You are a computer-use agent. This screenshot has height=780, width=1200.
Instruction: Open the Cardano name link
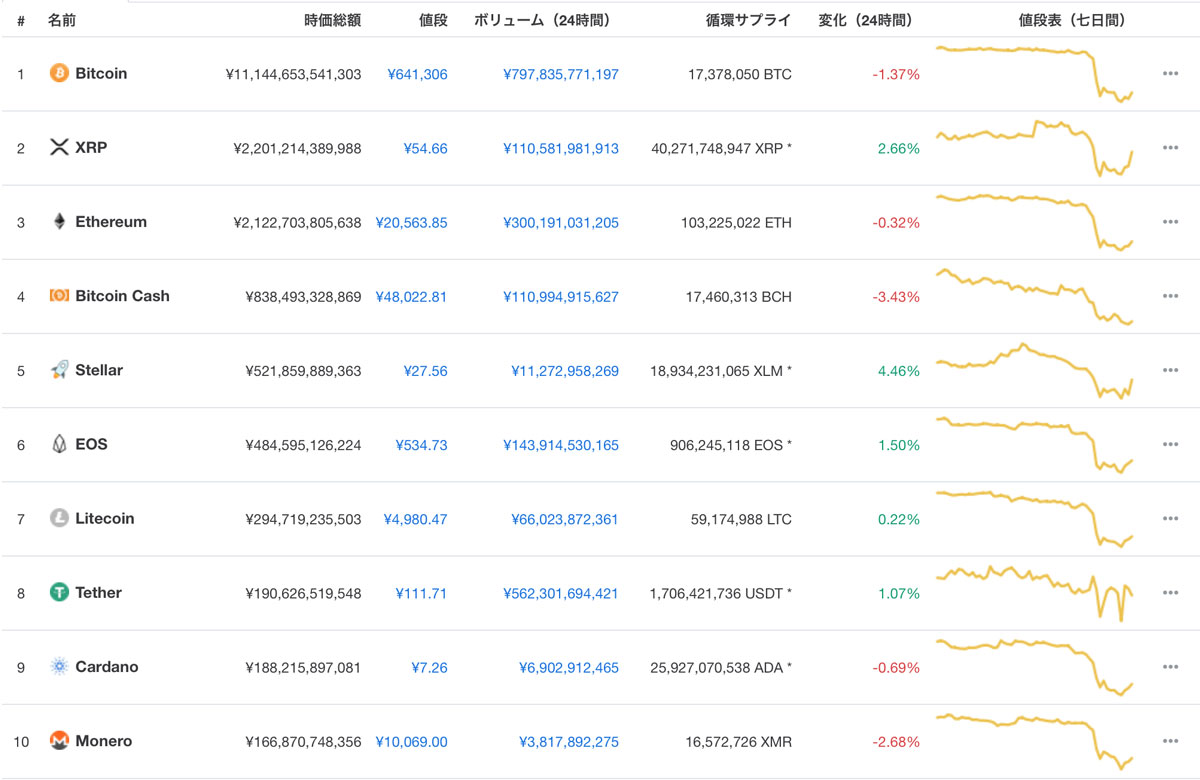(x=107, y=666)
